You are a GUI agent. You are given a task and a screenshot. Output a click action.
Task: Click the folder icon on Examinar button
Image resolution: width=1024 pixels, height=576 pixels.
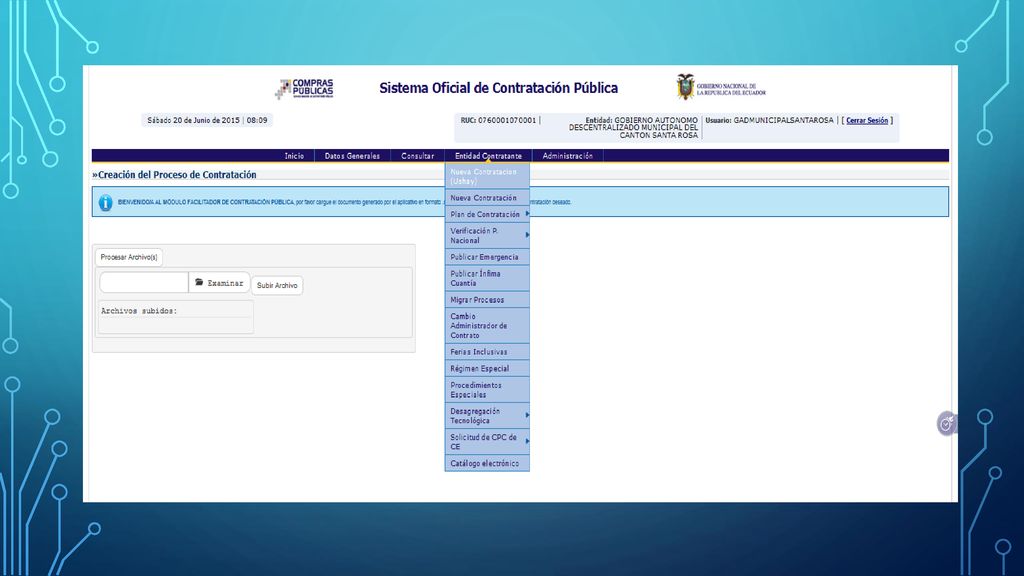click(x=199, y=282)
